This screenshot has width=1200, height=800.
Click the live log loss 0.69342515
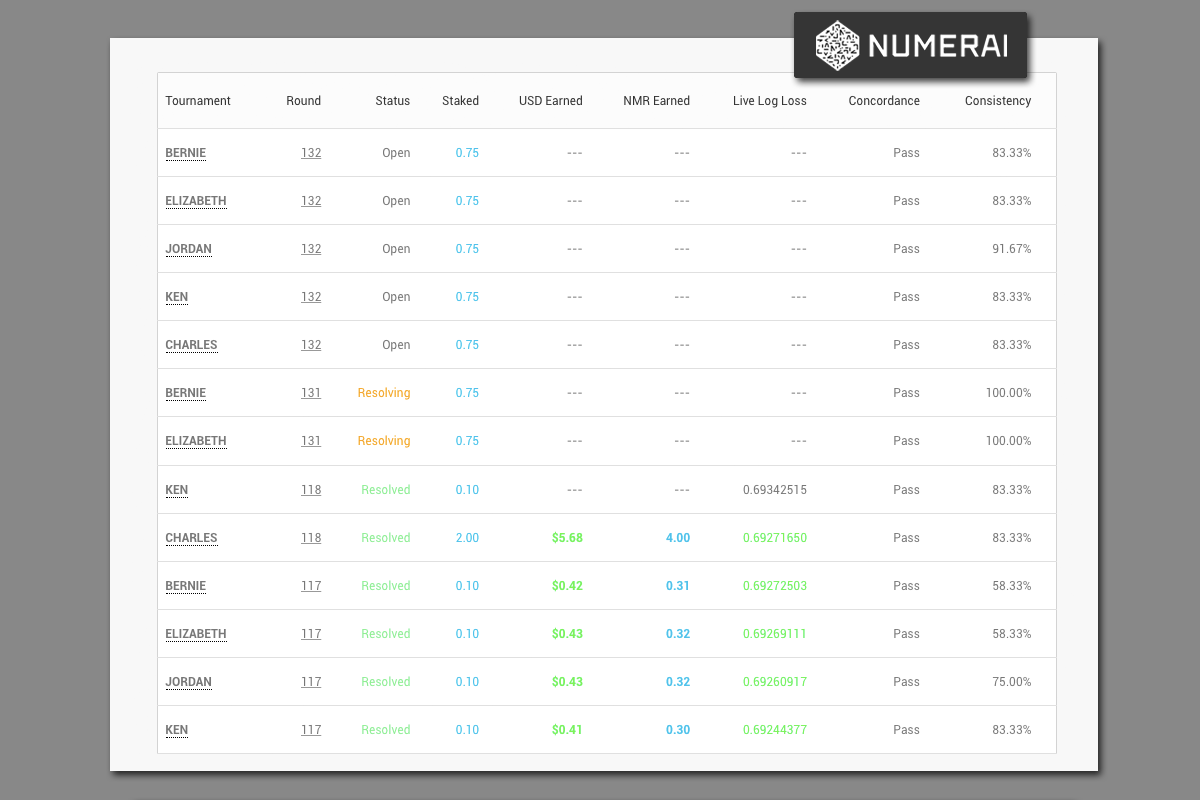775,490
